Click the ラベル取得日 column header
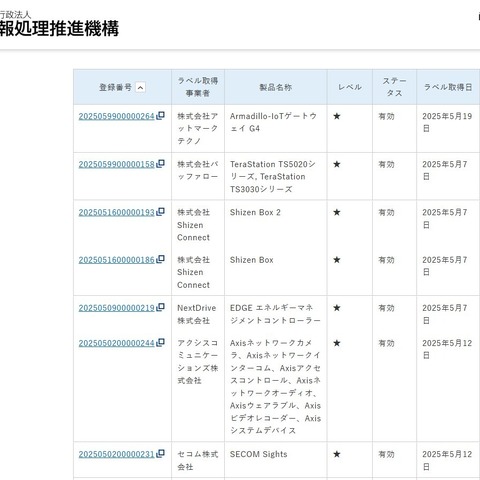Viewport: 480px width, 480px height. click(448, 87)
